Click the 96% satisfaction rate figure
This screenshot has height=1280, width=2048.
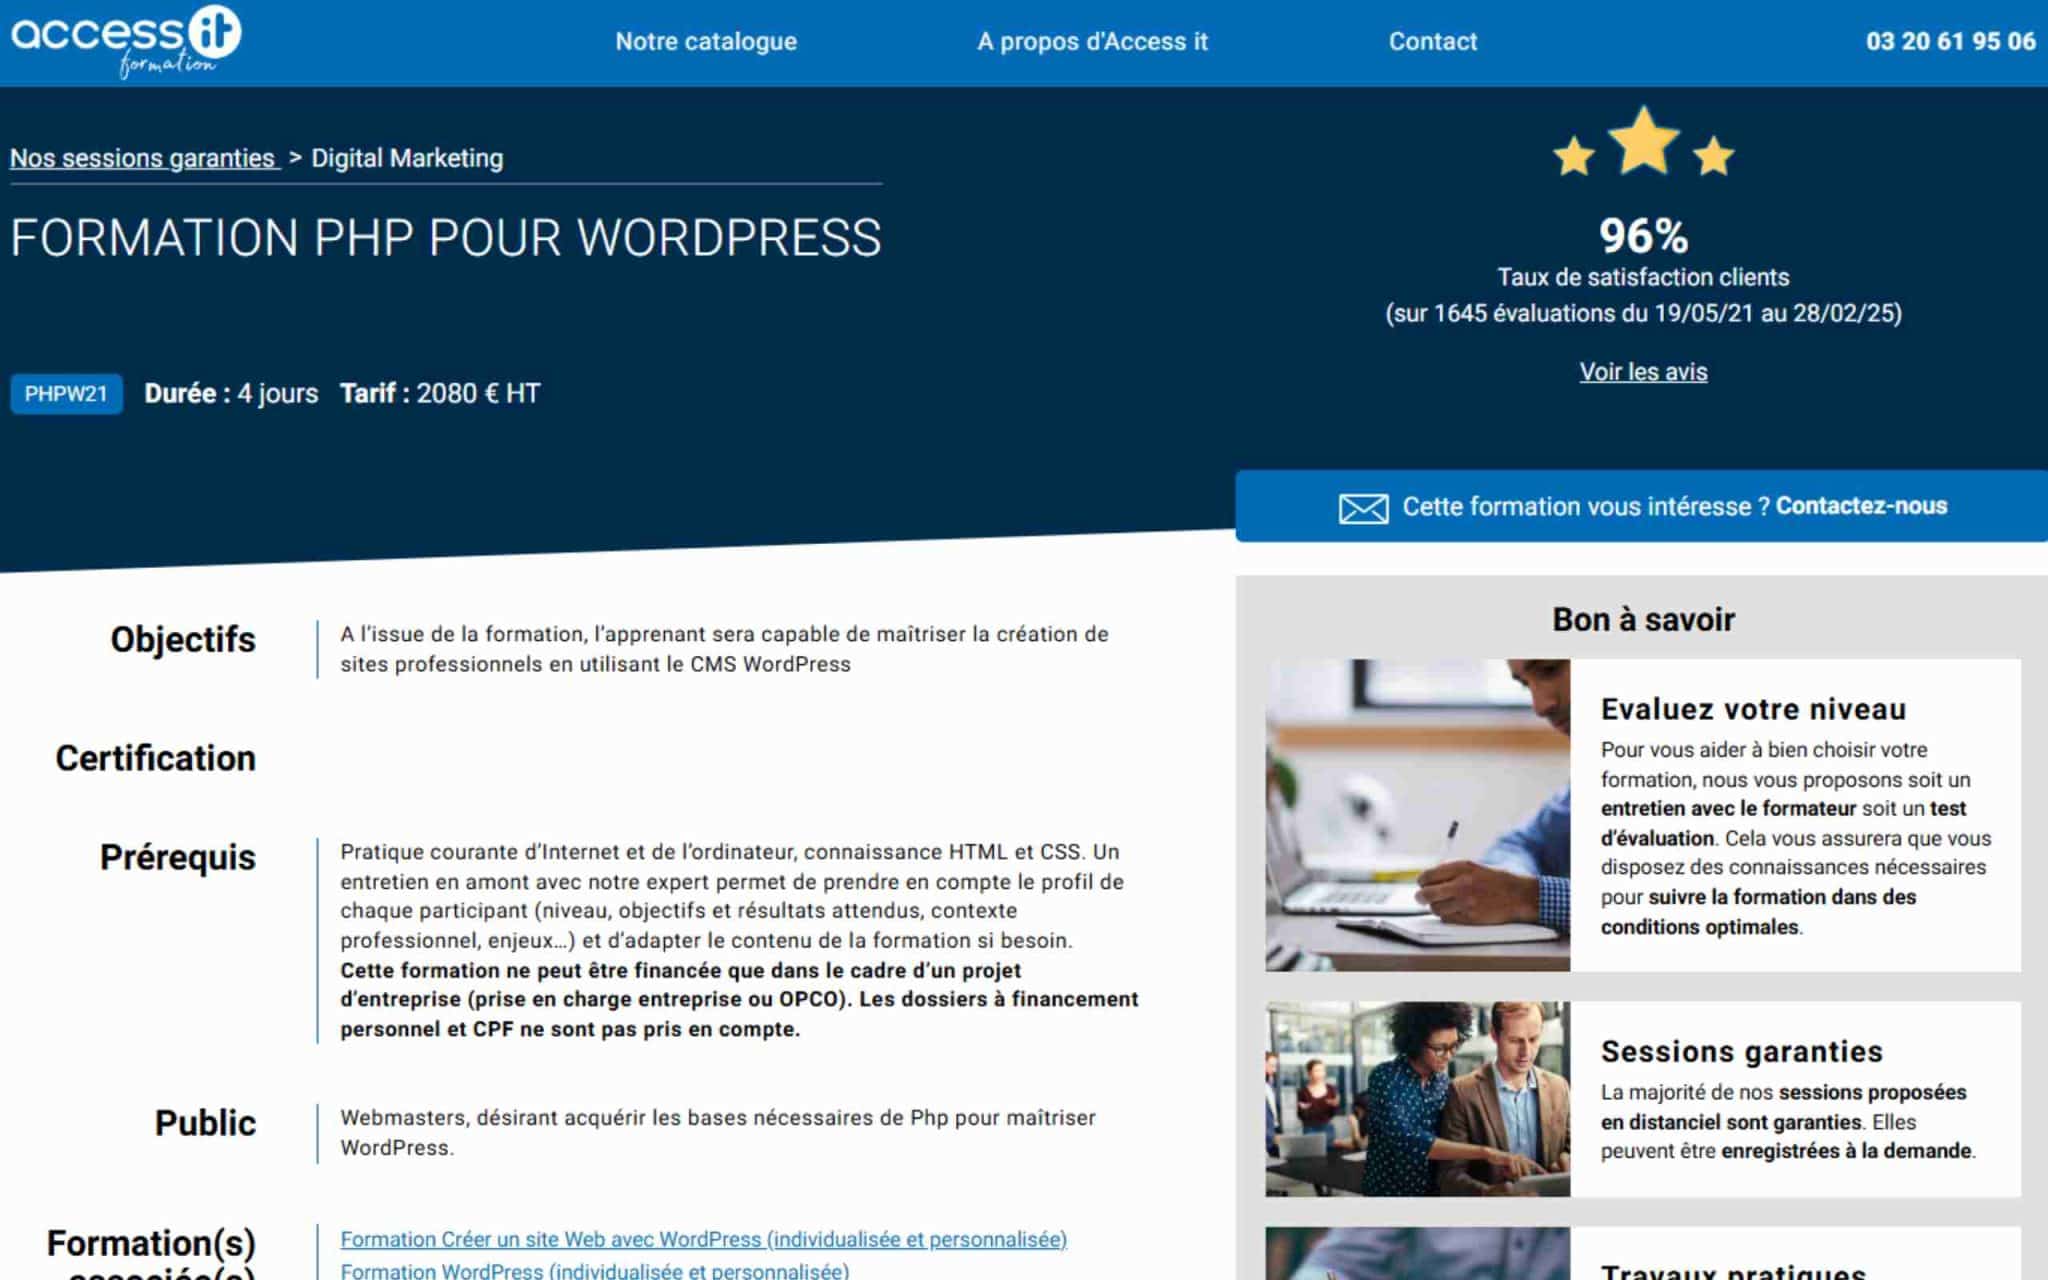(x=1643, y=236)
